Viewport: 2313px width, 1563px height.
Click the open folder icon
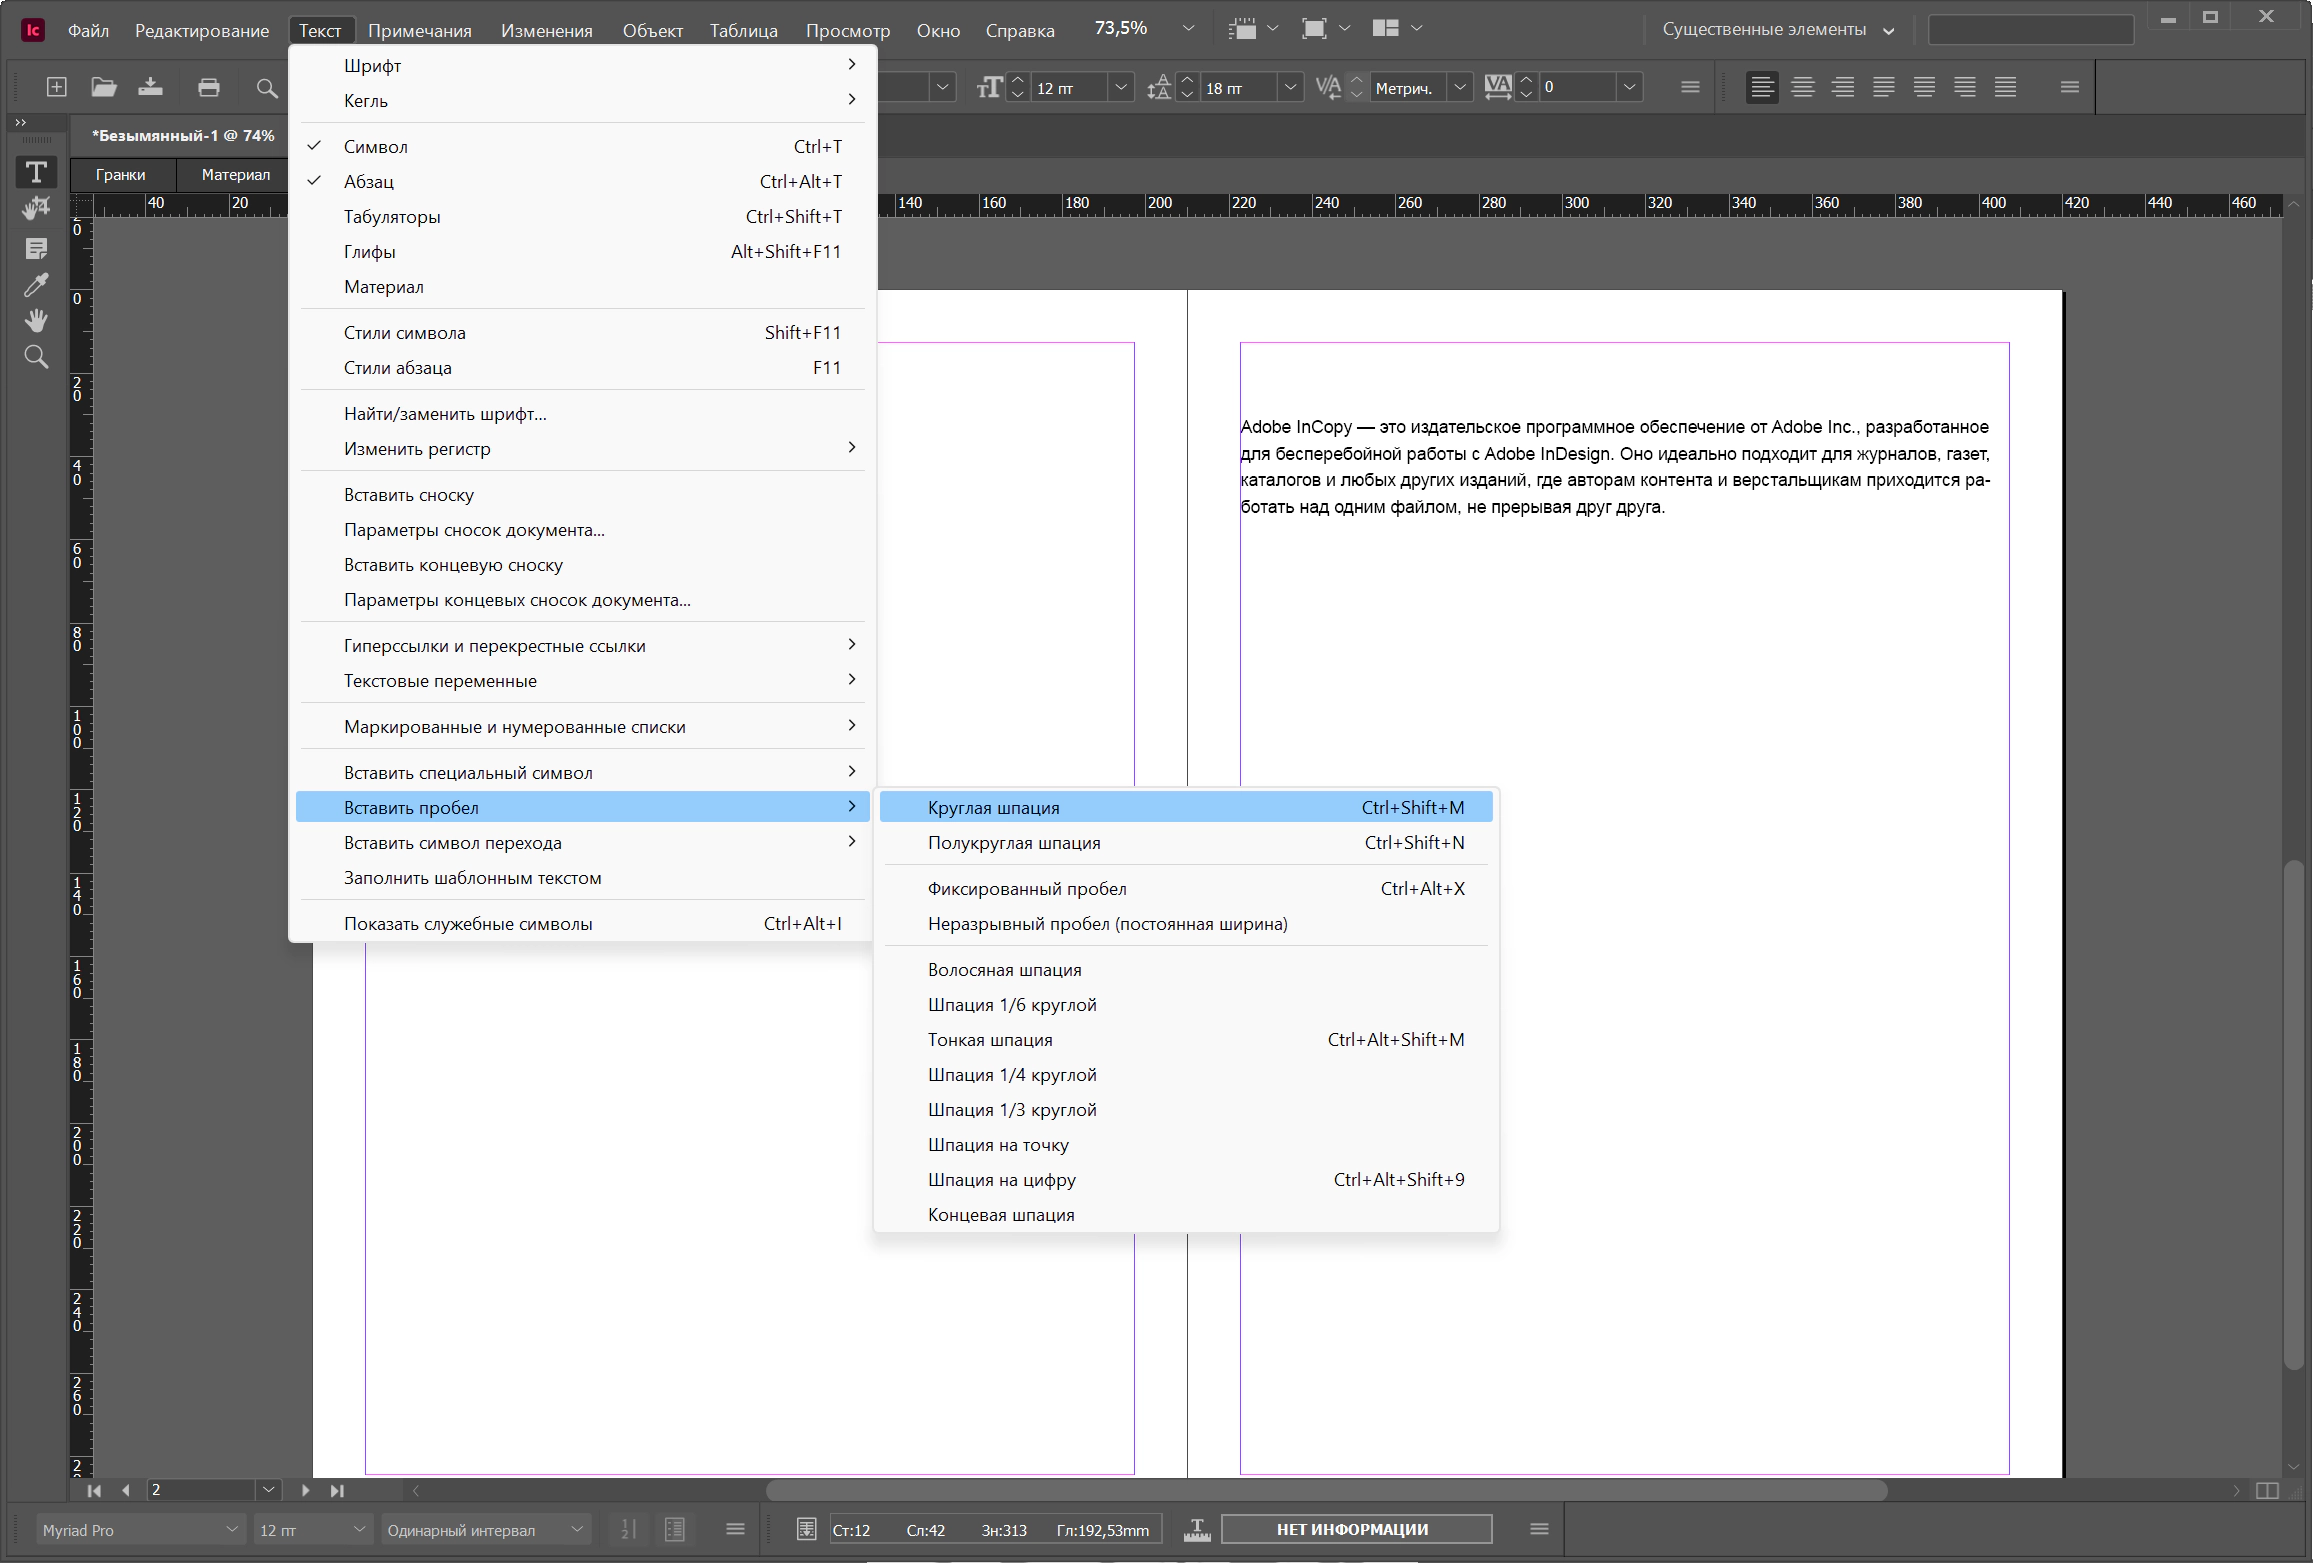click(104, 87)
